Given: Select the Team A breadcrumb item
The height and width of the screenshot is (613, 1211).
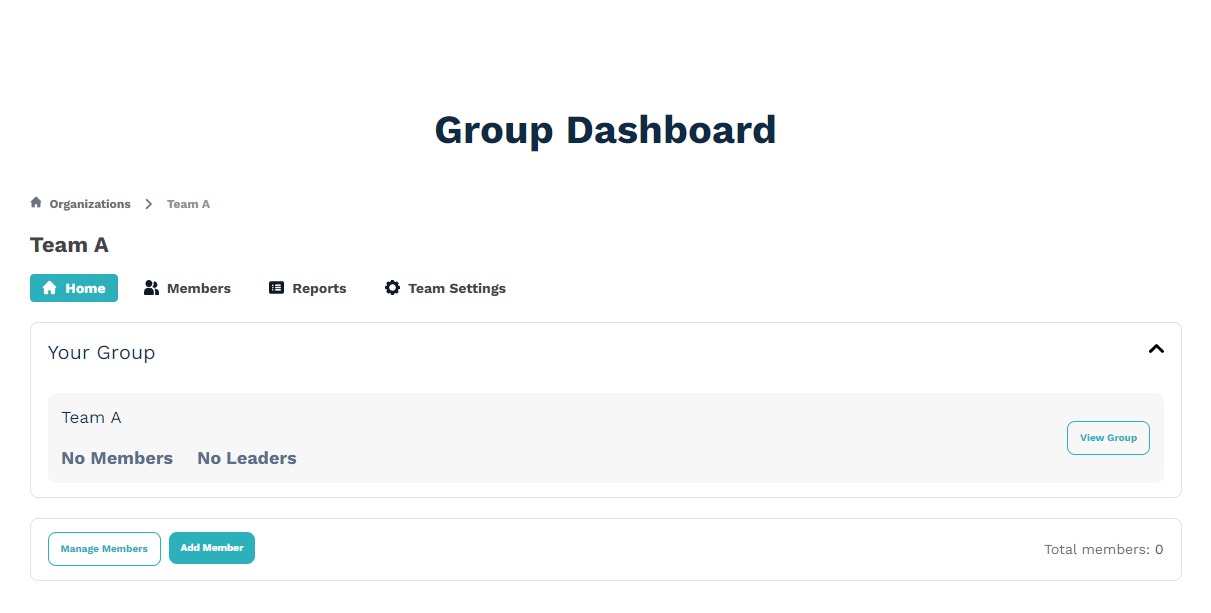Looking at the screenshot, I should pos(189,203).
